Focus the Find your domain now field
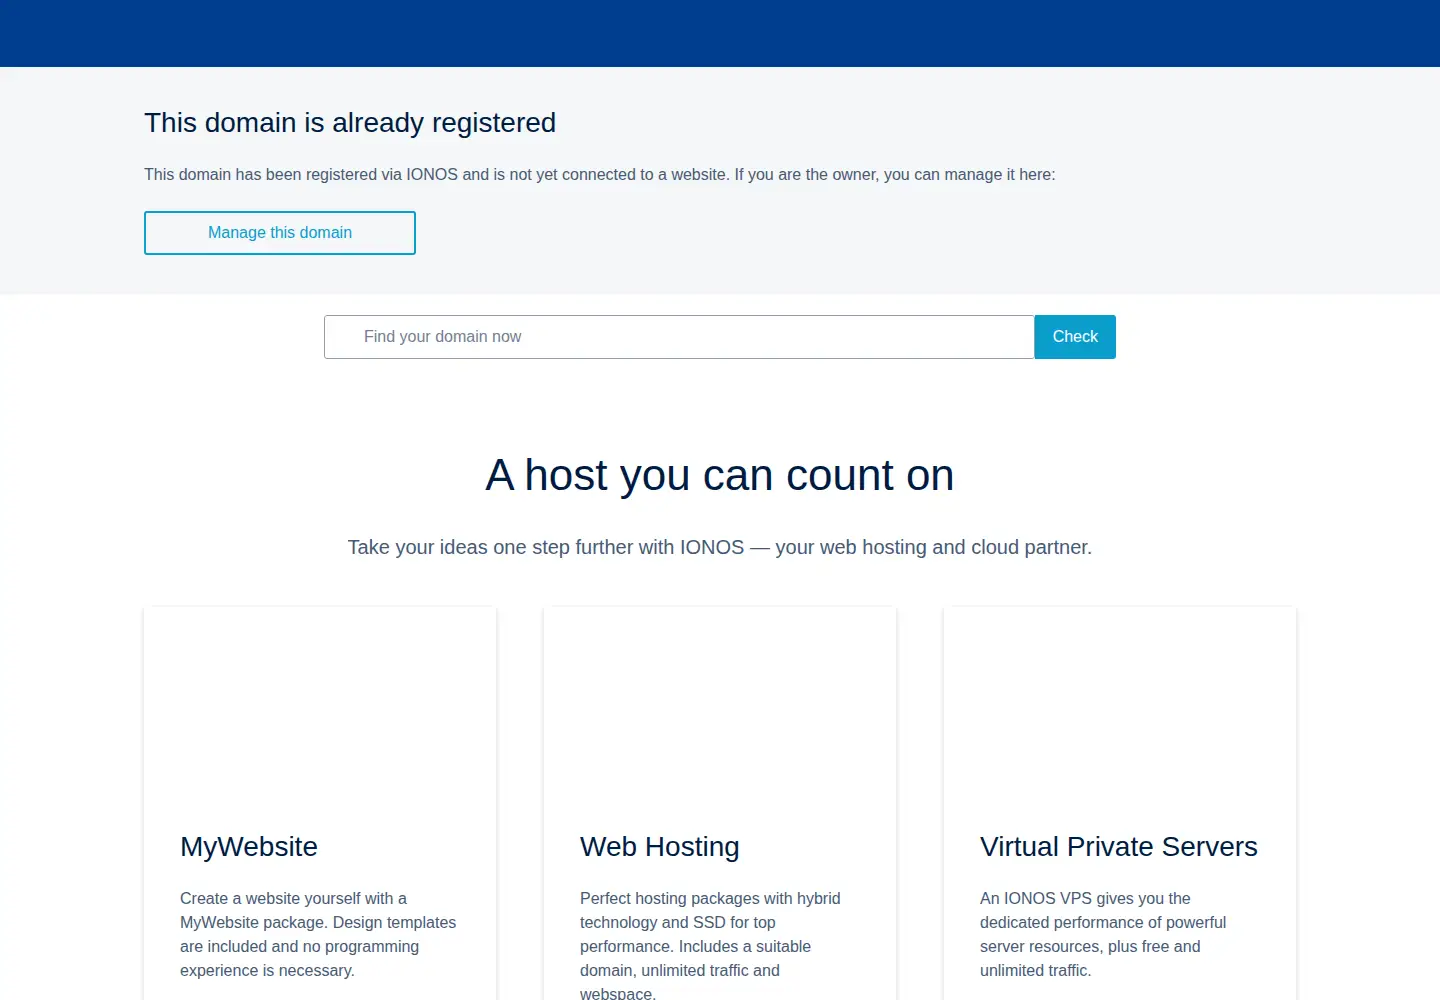Screen dimensions: 1440x1000 (679, 337)
